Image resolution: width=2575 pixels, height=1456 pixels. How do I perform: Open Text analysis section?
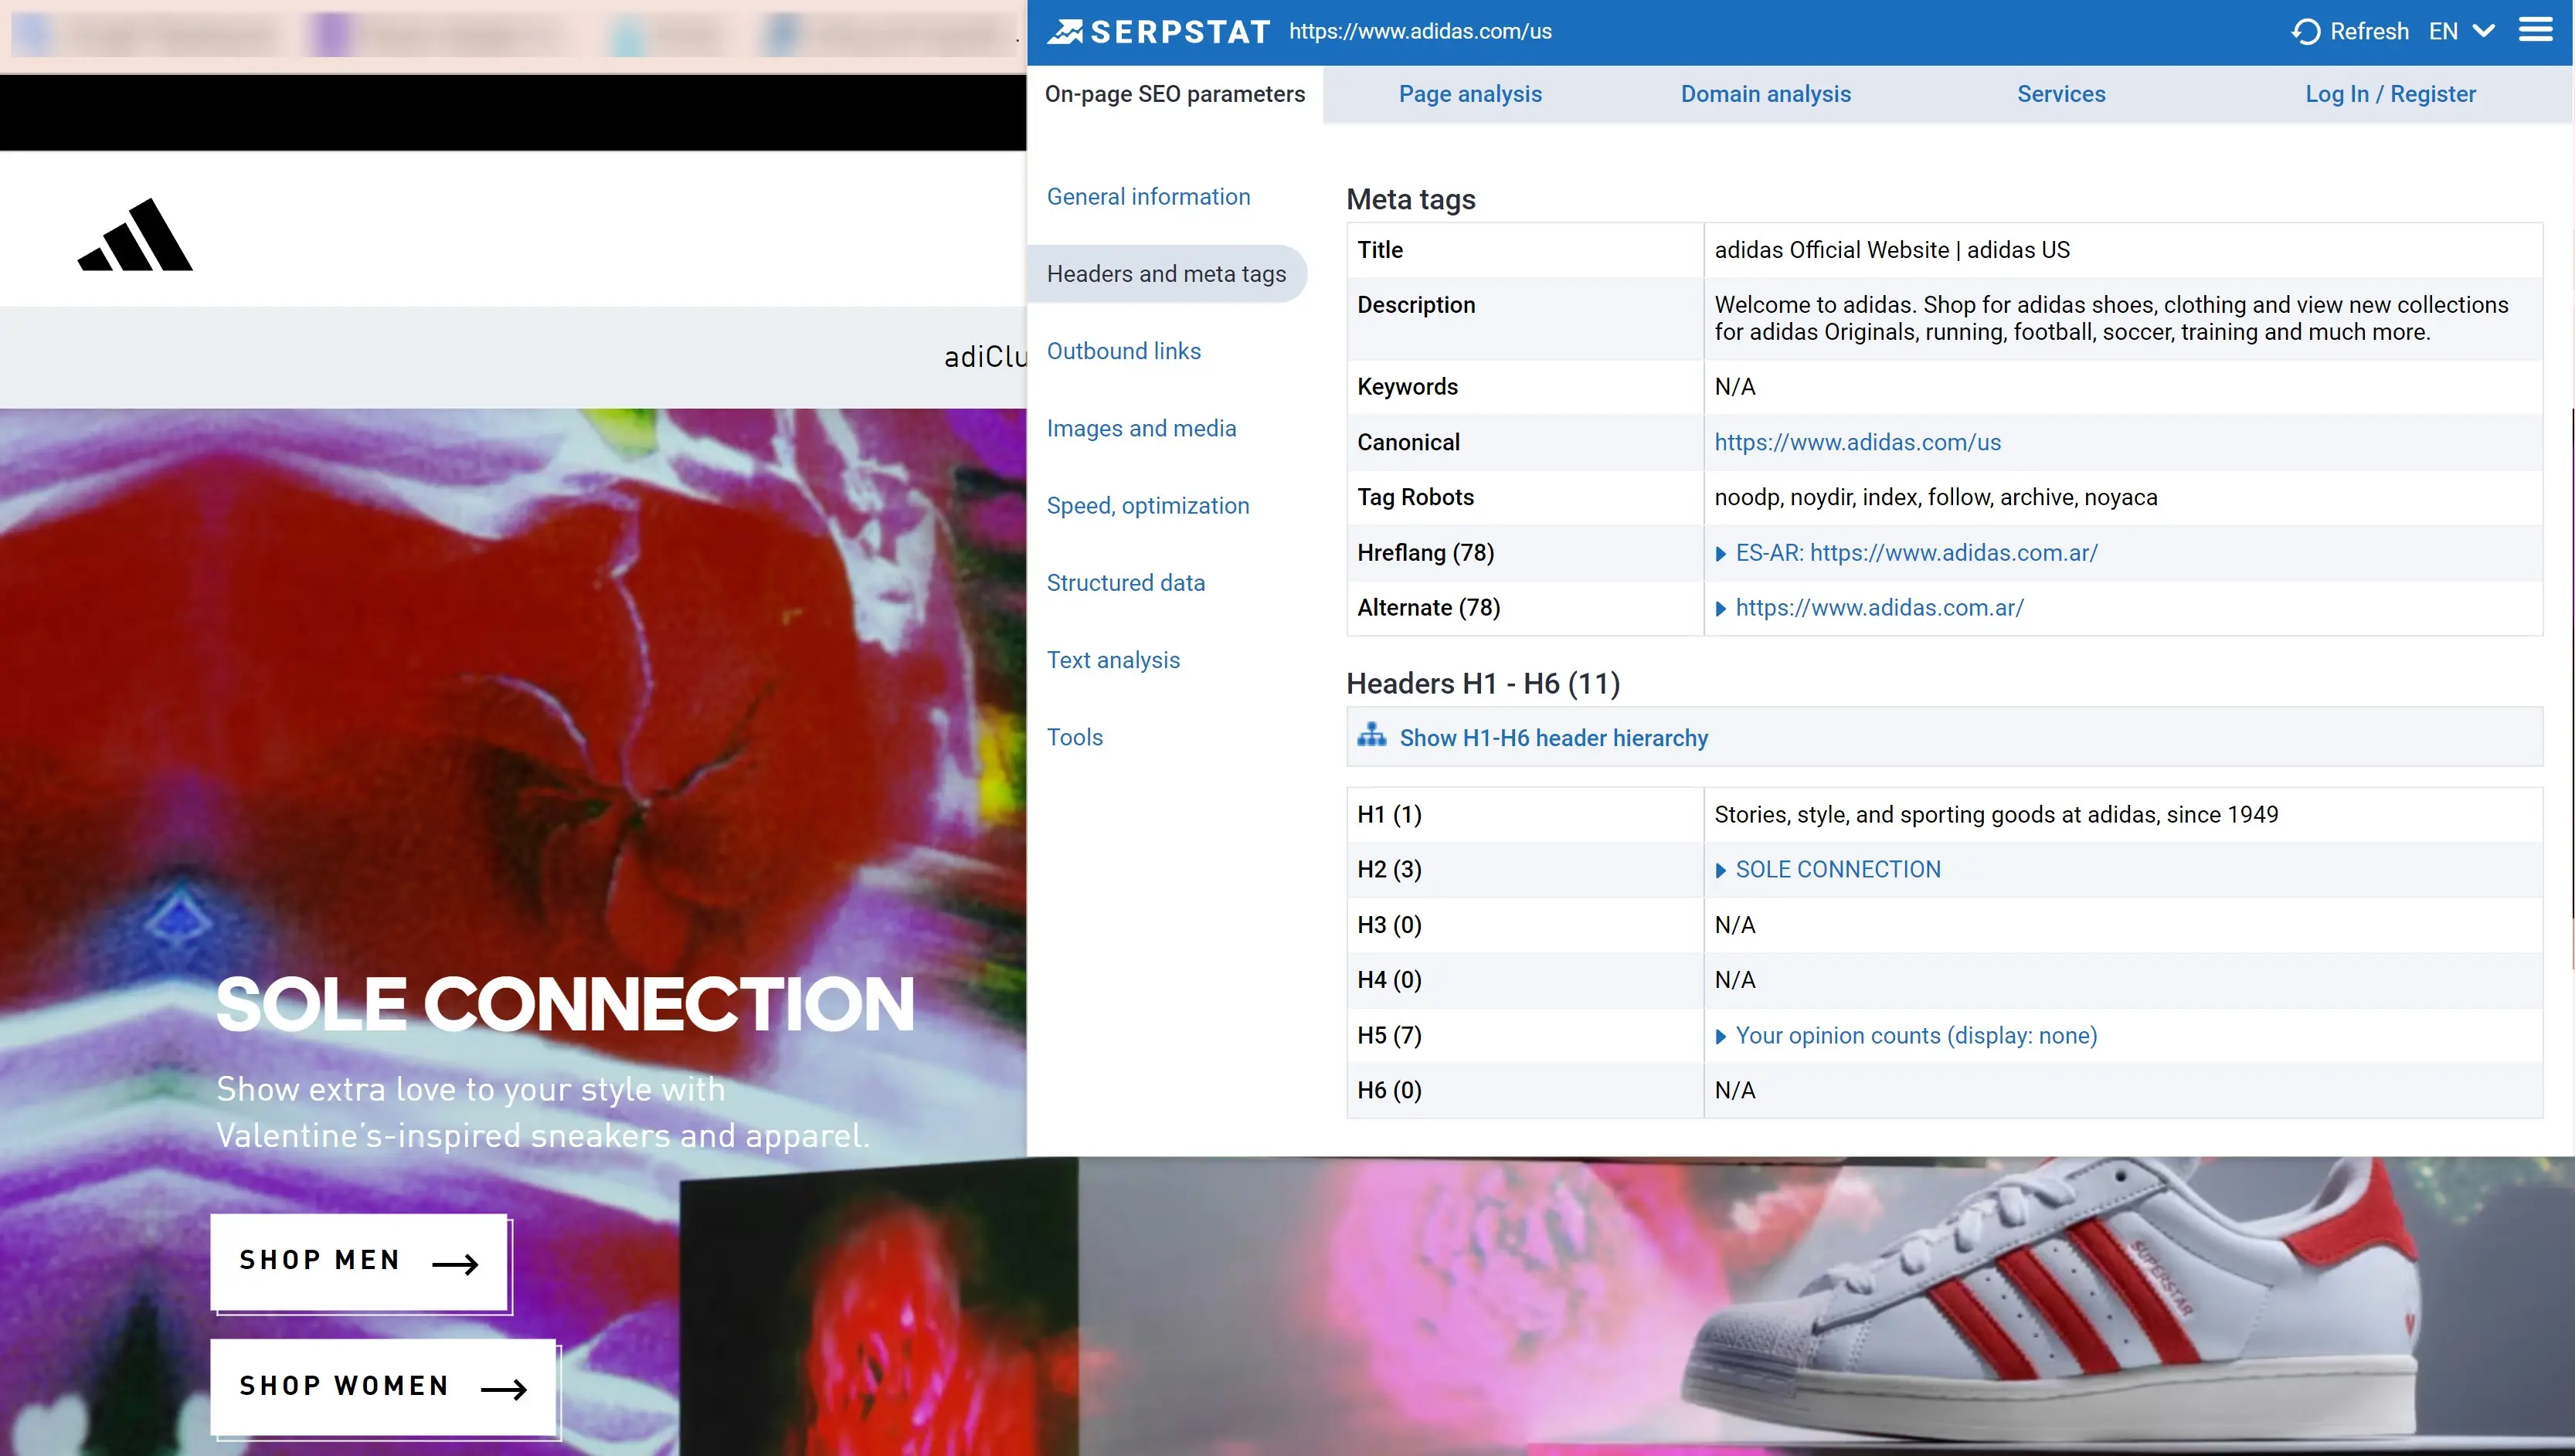pyautogui.click(x=1113, y=660)
